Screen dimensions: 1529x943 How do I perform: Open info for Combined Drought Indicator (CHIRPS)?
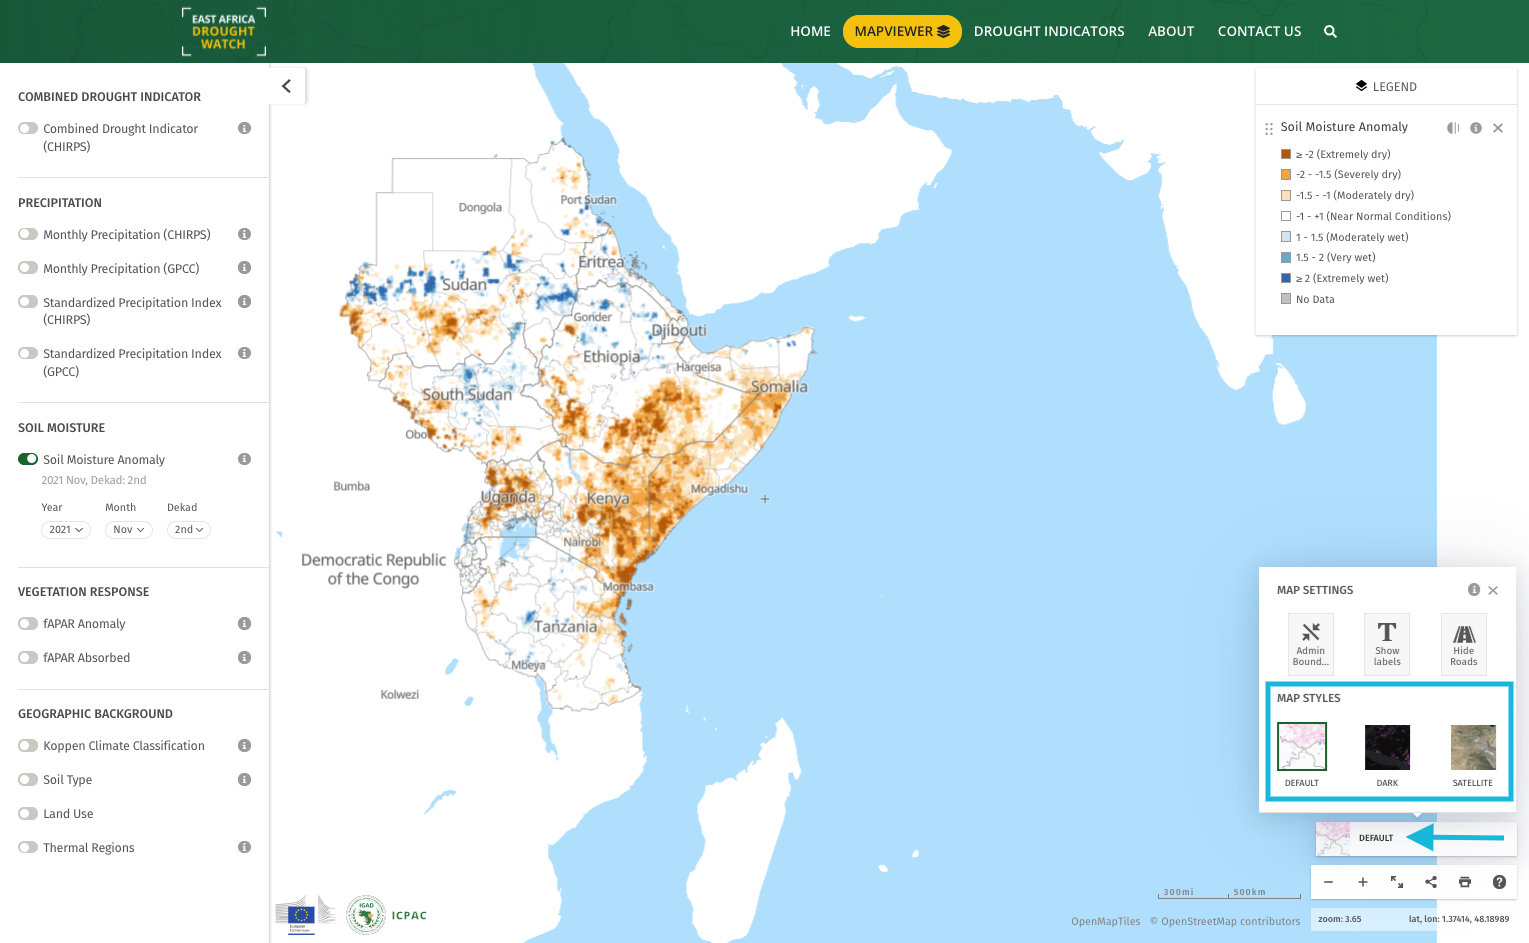point(244,128)
